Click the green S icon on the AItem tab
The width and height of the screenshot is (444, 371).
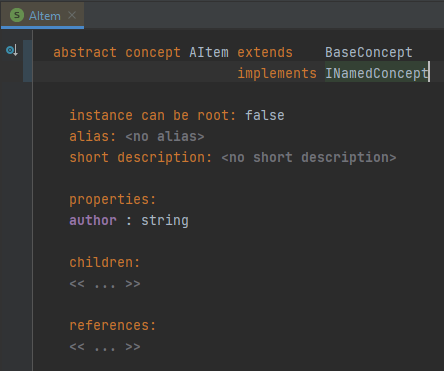17,15
